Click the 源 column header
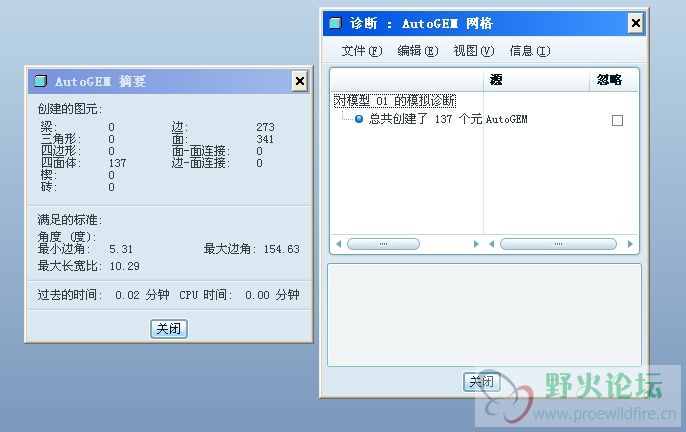Image resolution: width=686 pixels, height=432 pixels. point(536,80)
